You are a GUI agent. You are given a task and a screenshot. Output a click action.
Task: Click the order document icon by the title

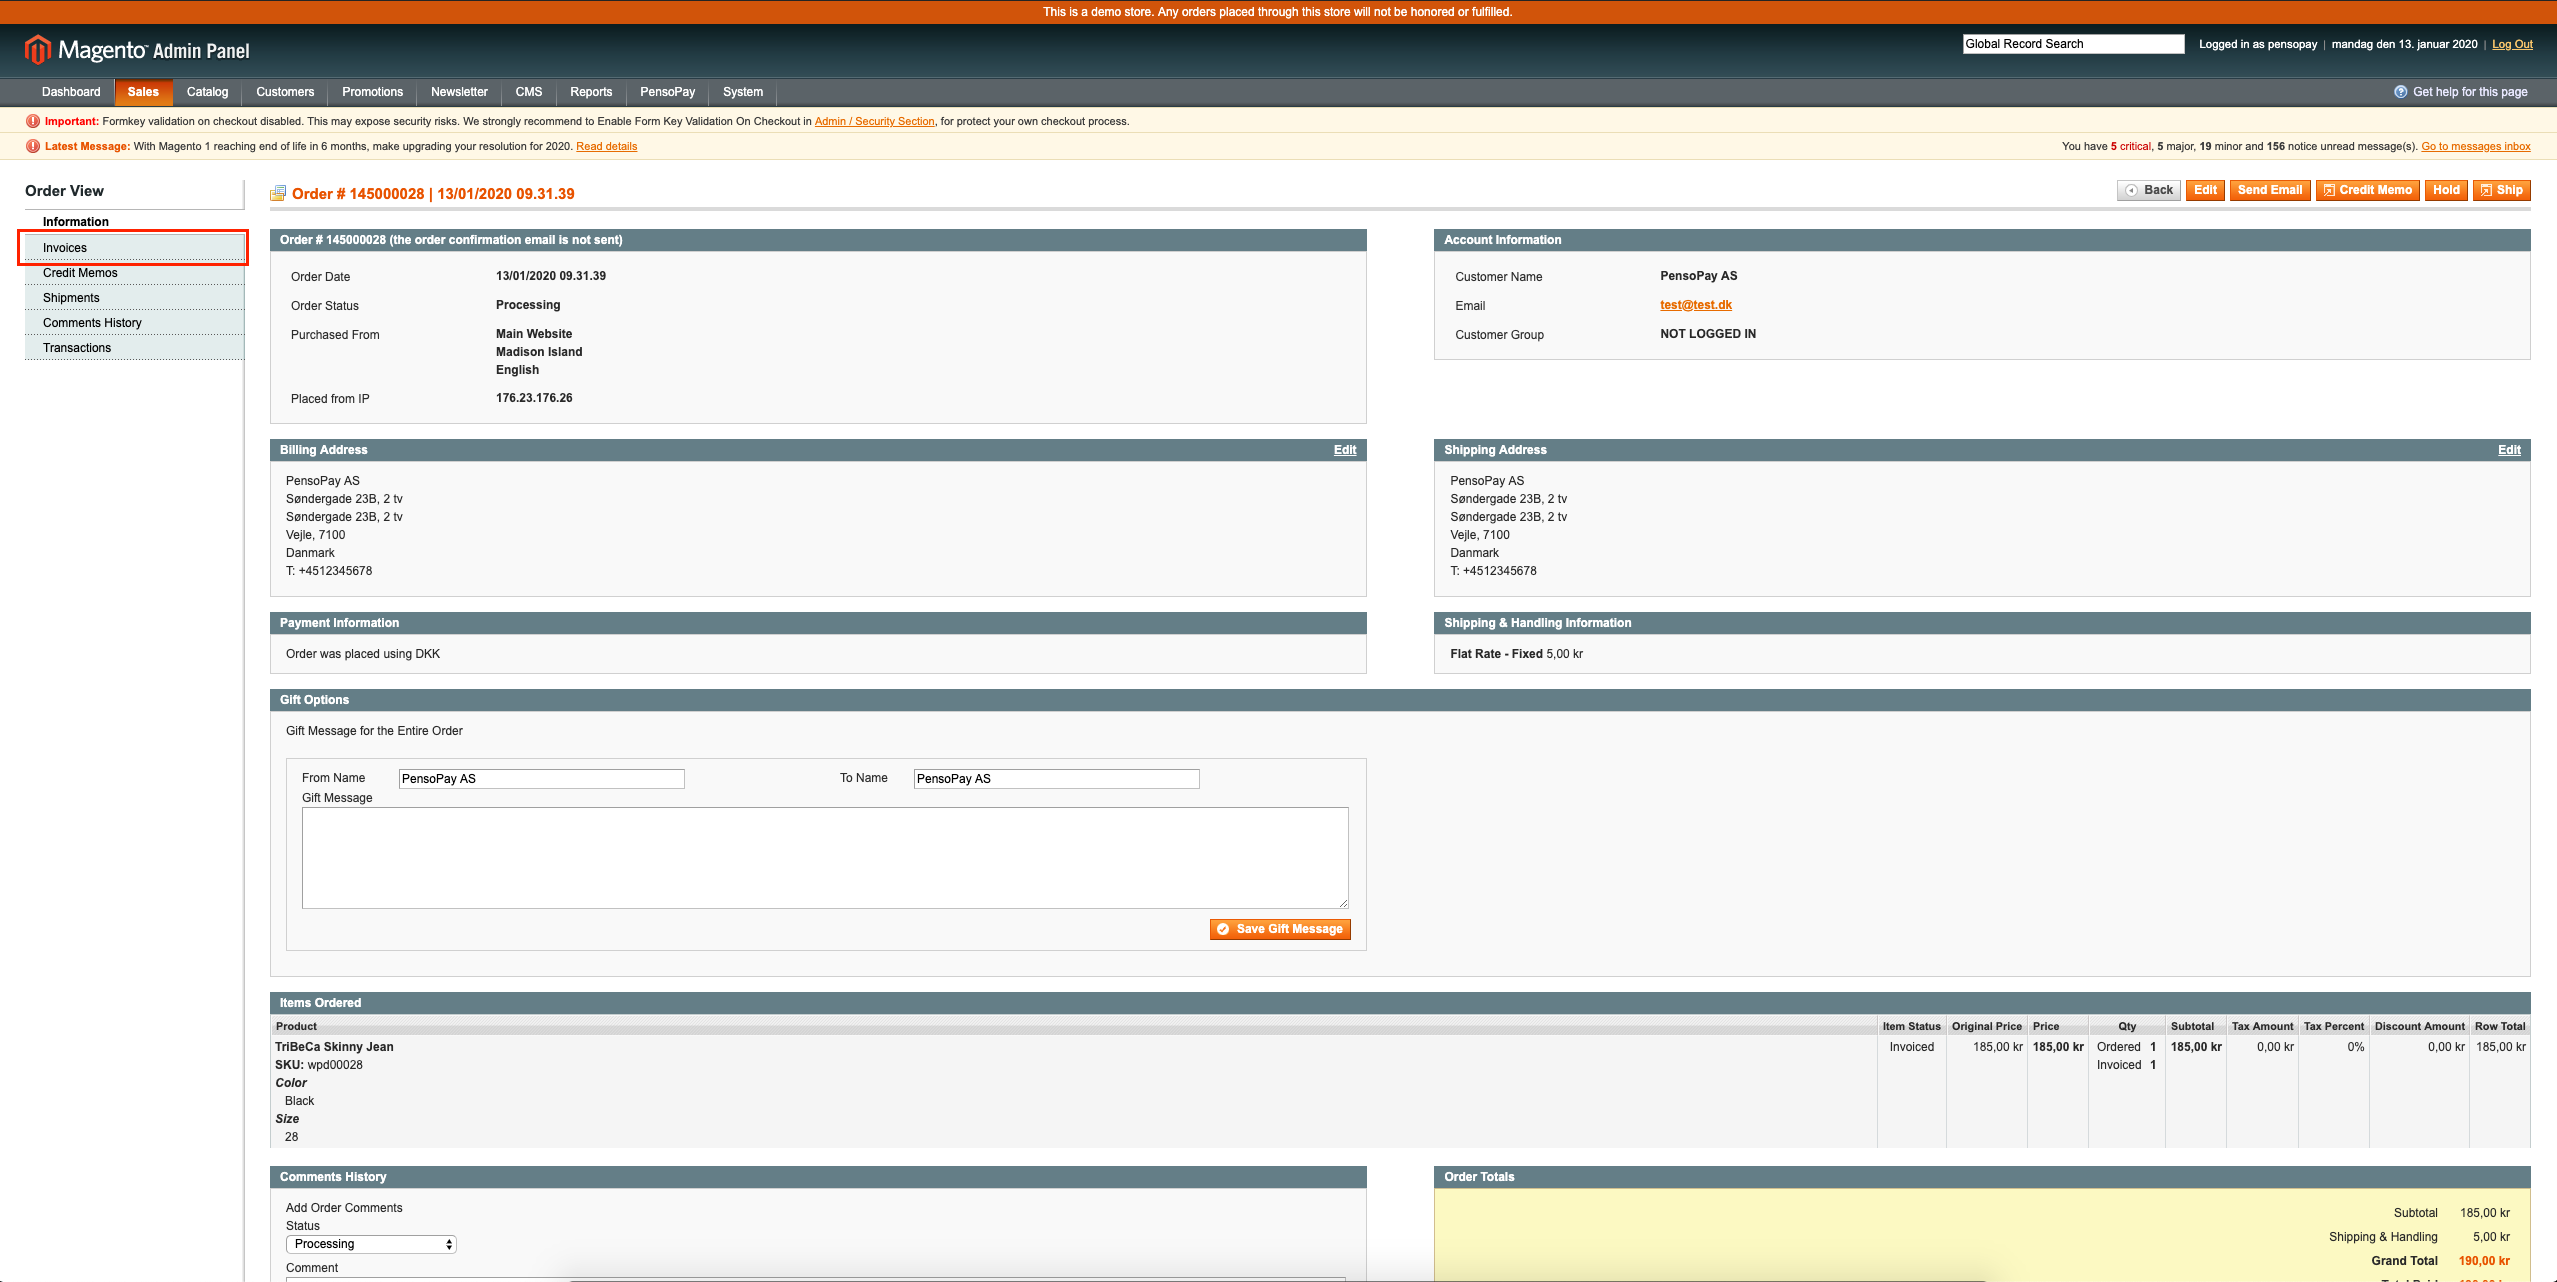(278, 193)
